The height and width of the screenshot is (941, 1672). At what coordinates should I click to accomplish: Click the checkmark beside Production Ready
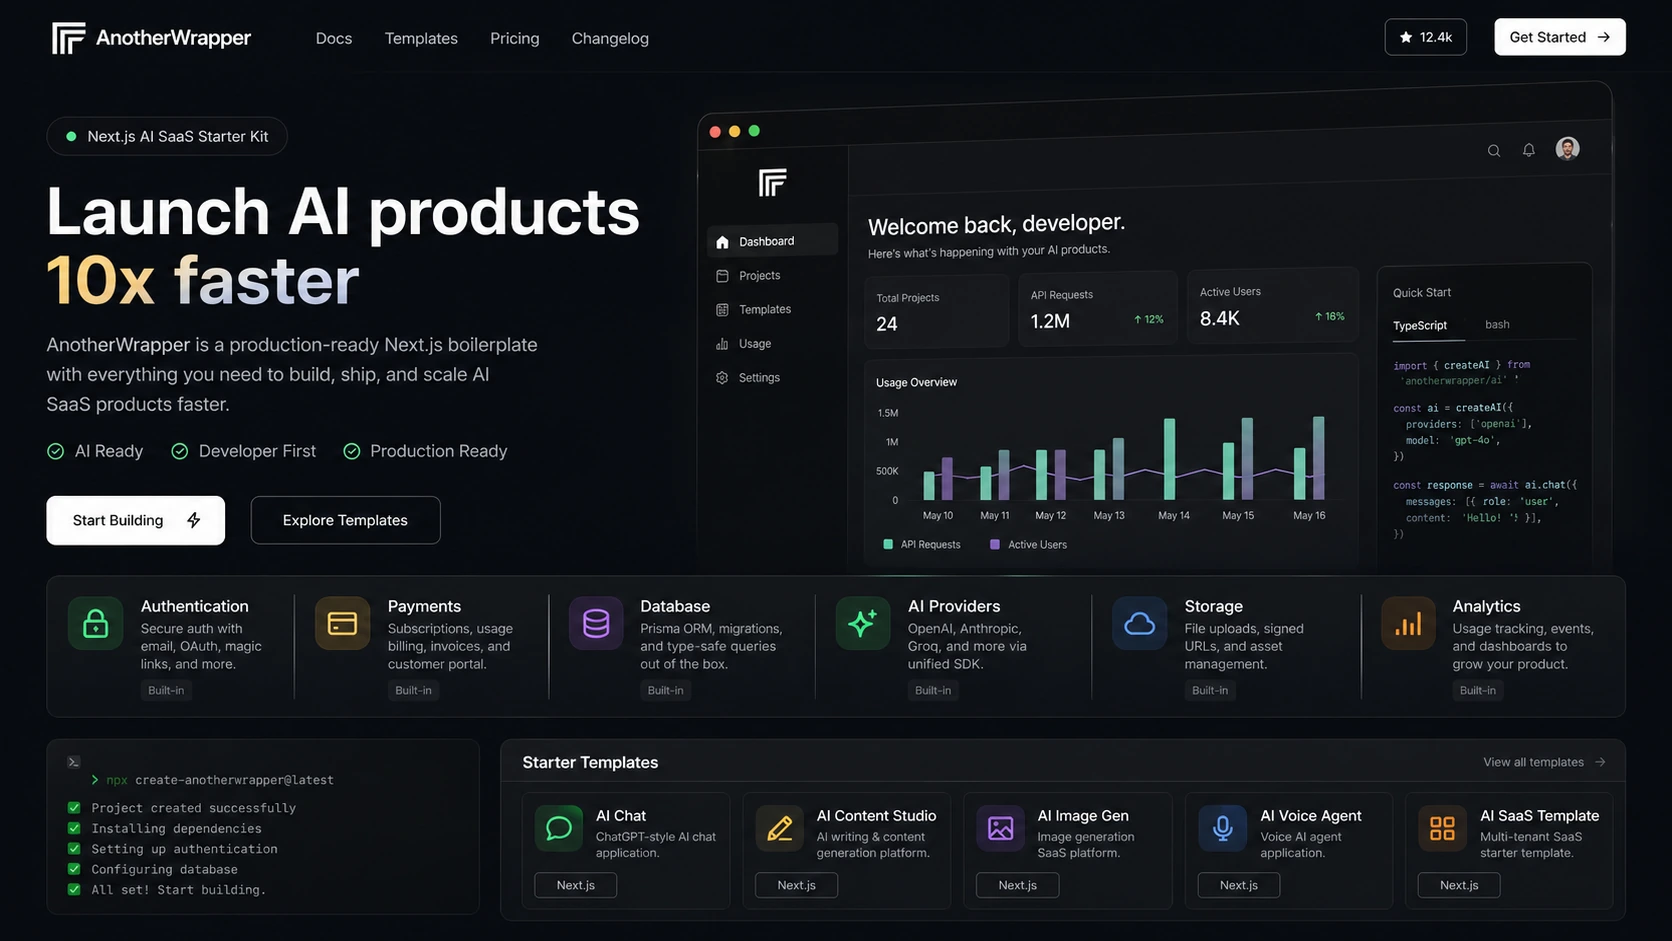tap(352, 451)
